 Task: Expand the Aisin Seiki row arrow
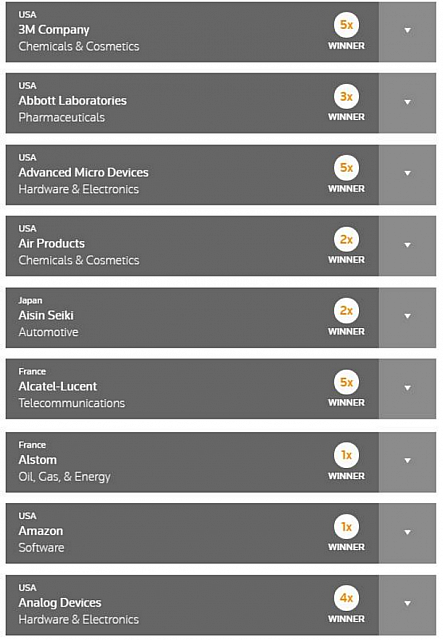[x=407, y=318]
